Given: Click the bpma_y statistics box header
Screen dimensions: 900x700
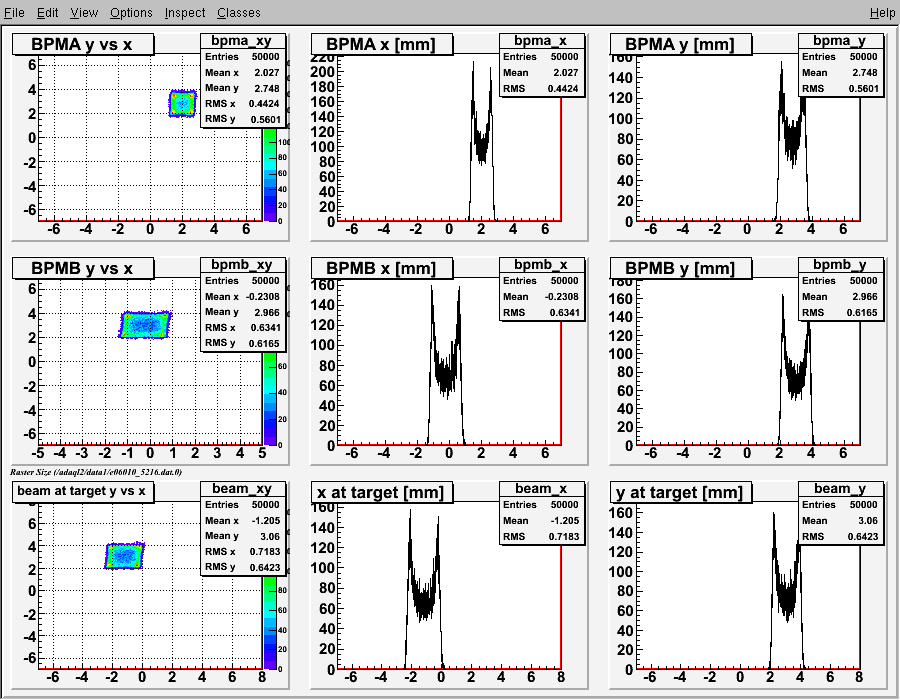Looking at the screenshot, I should point(840,41).
